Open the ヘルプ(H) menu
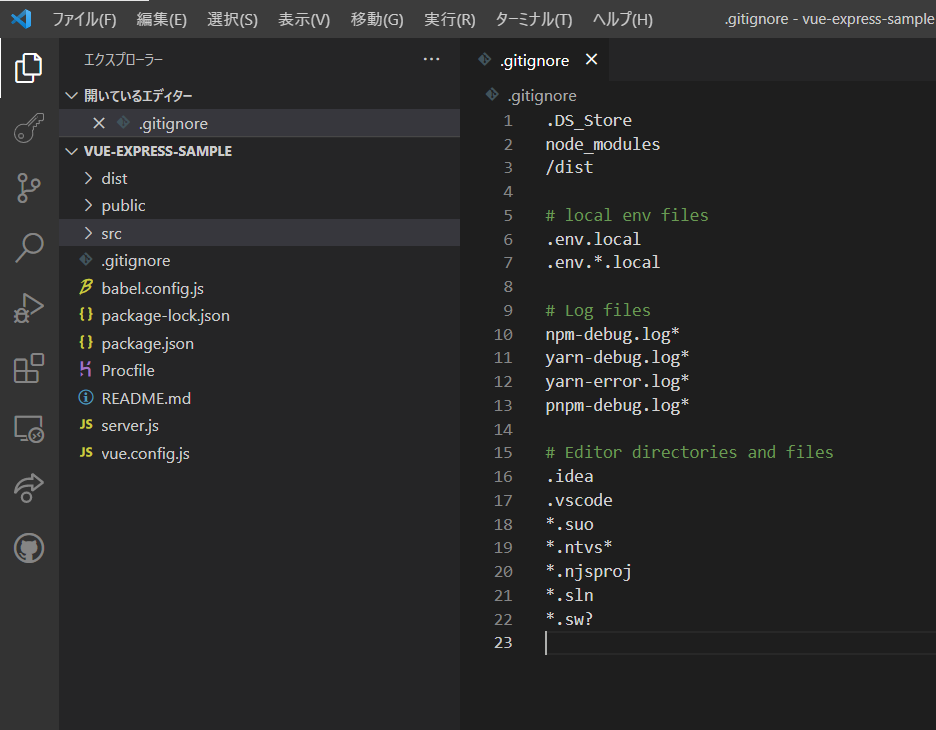Viewport: 936px width, 730px height. point(623,20)
